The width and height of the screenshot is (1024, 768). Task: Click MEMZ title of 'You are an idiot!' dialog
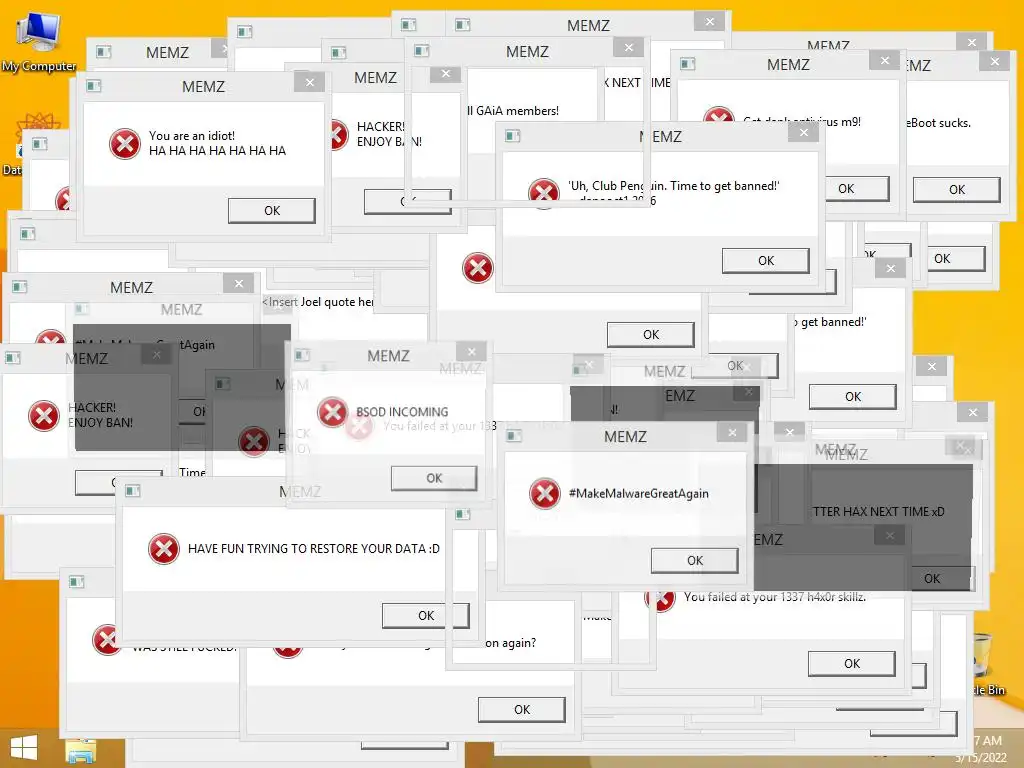pos(204,86)
